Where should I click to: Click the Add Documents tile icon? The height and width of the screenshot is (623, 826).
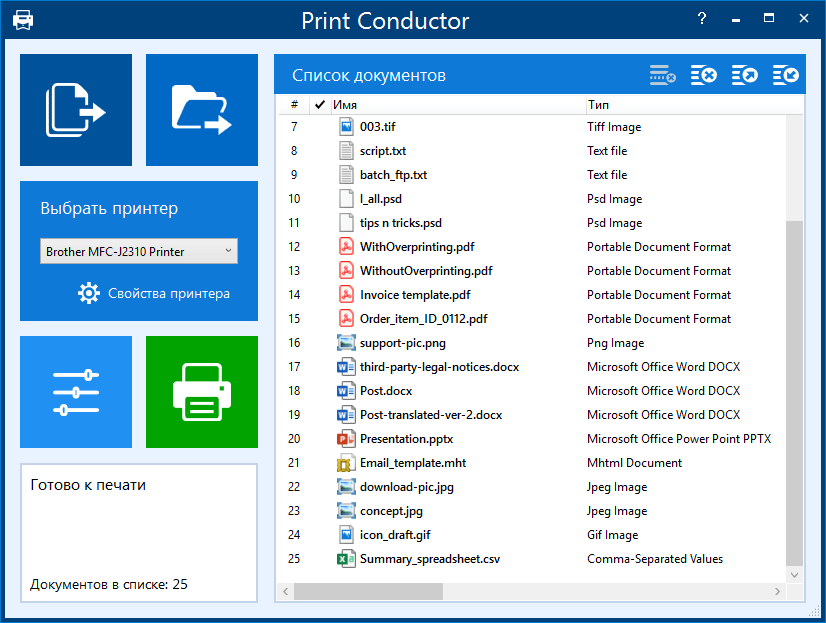coord(76,110)
